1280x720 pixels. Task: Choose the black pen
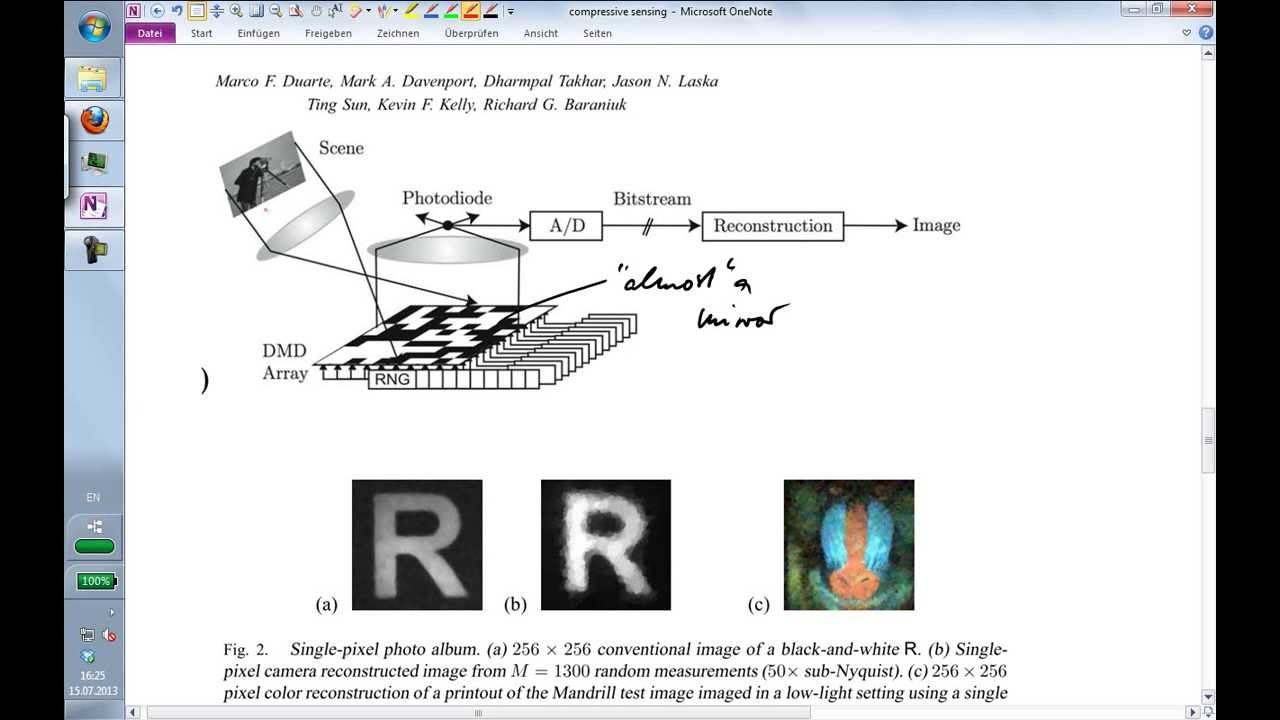click(x=491, y=11)
